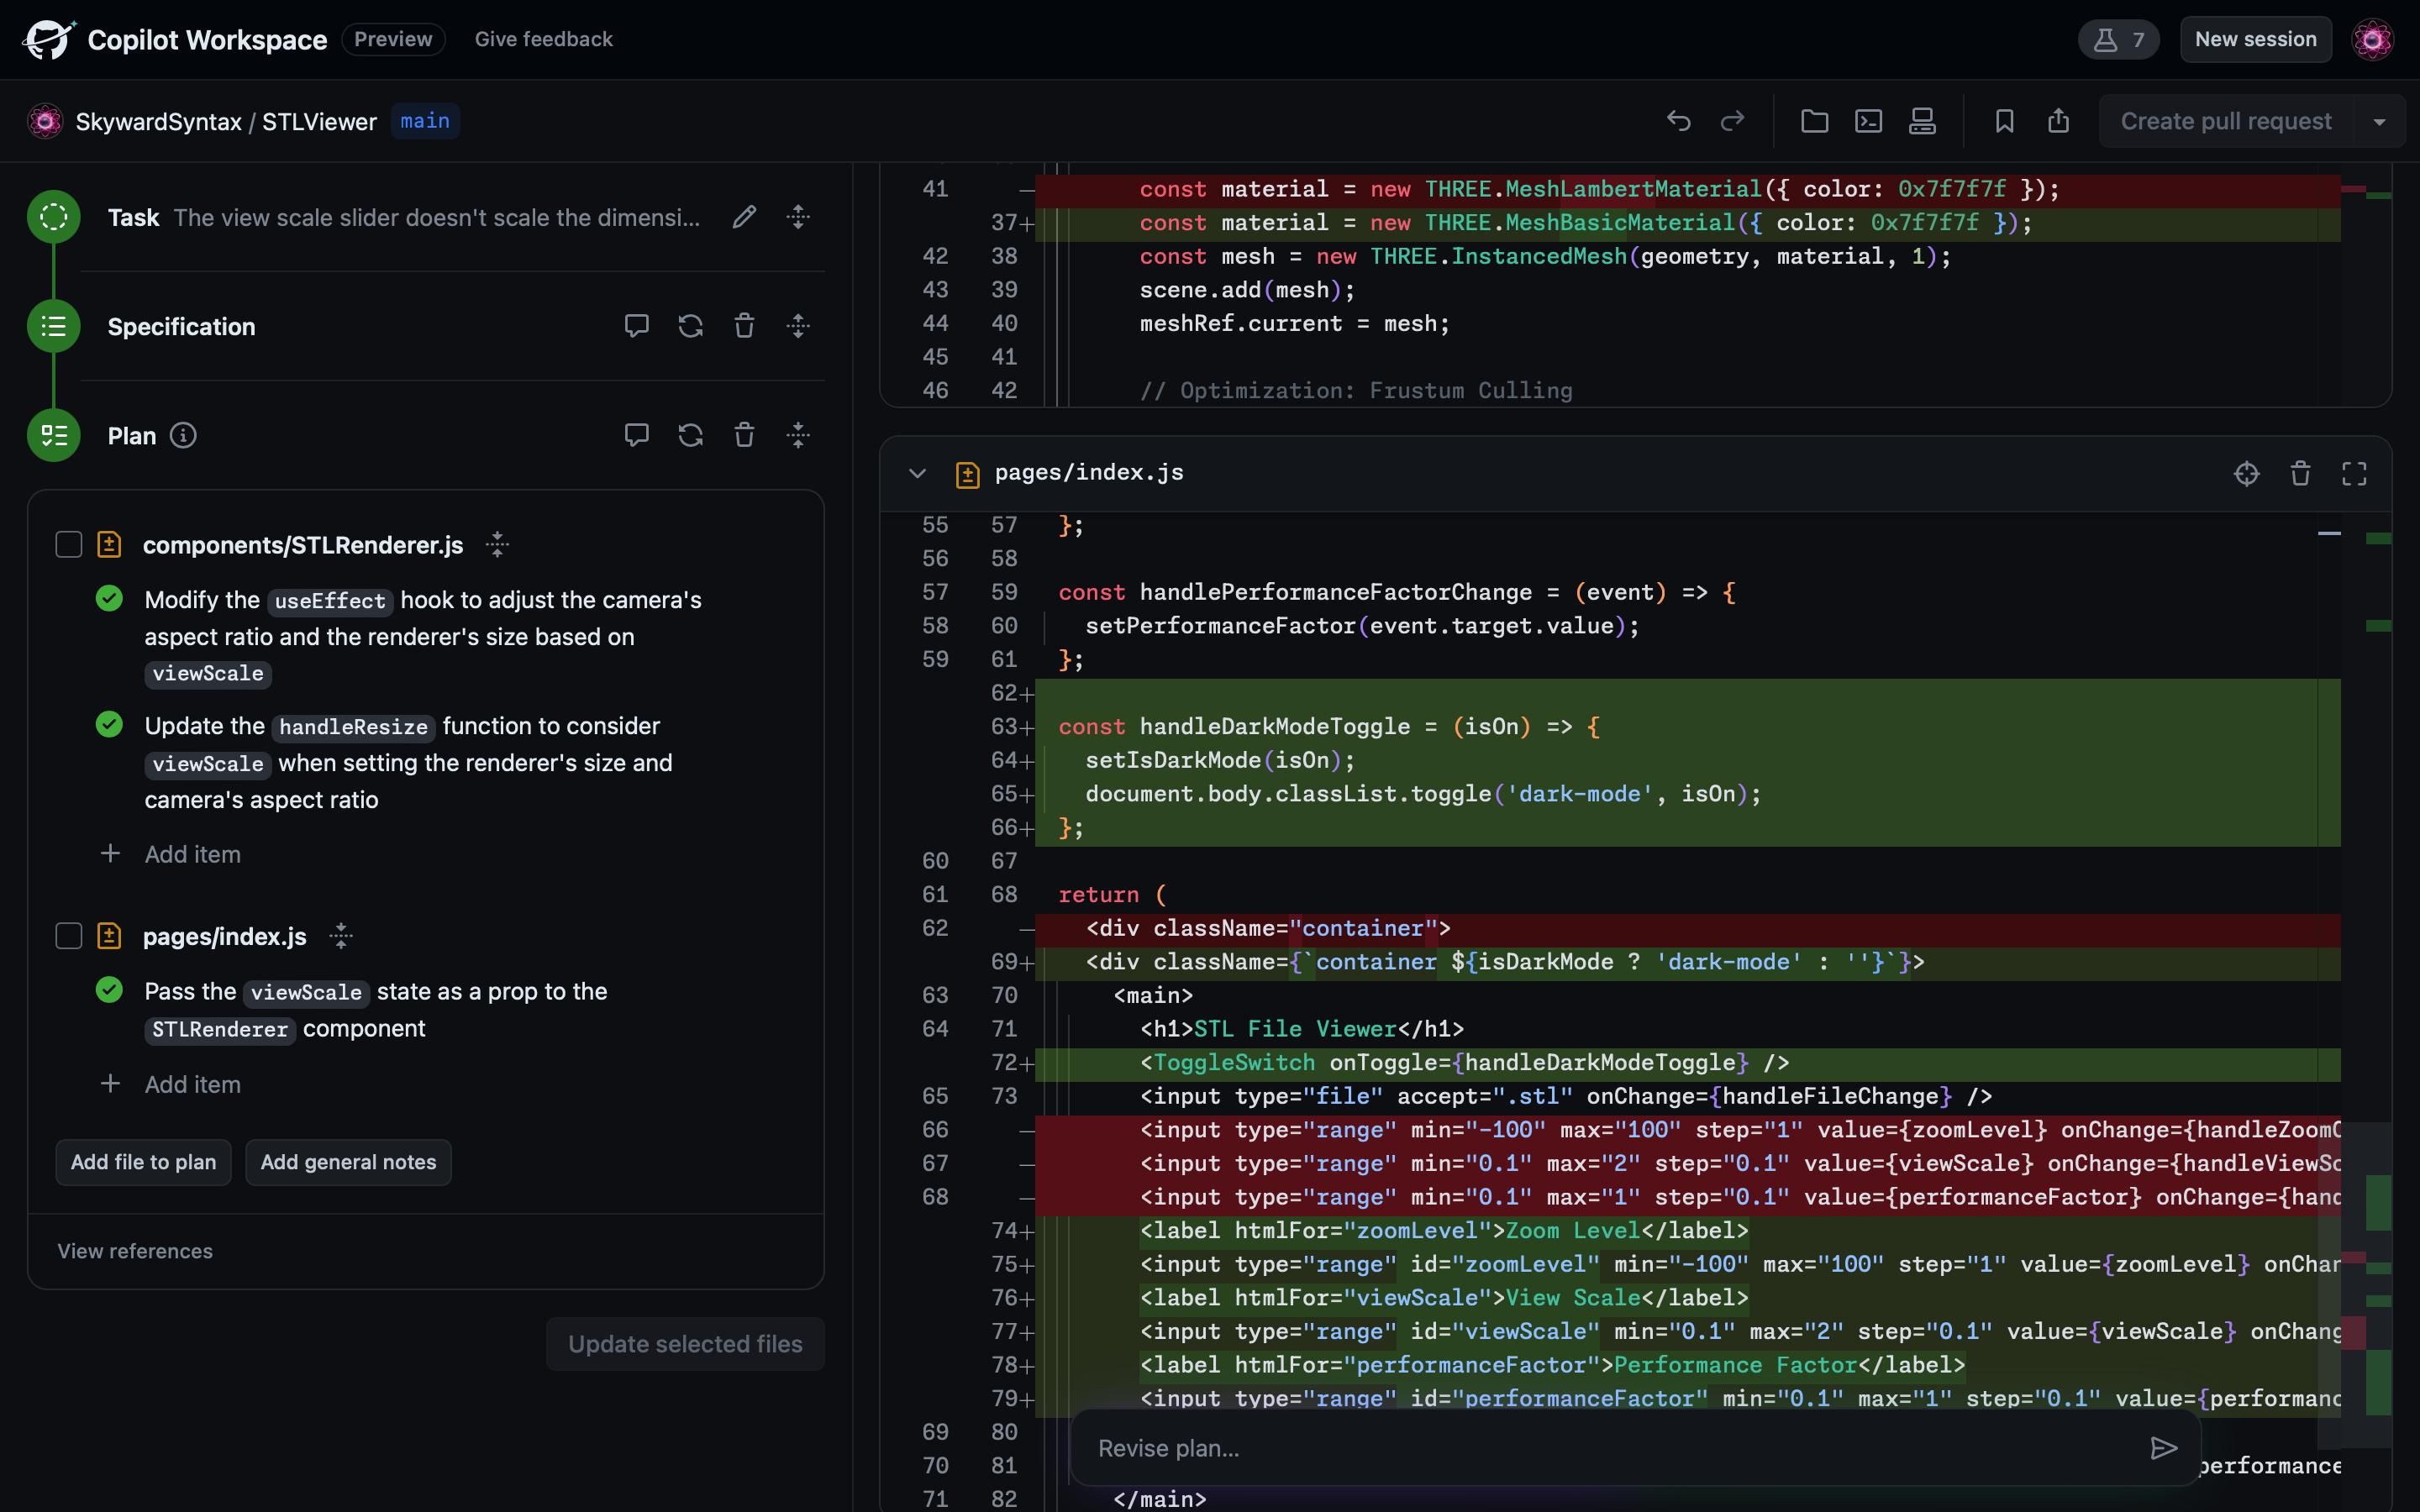2420x1512 pixels.
Task: Focus the Revise plan input field
Action: [x=1610, y=1448]
